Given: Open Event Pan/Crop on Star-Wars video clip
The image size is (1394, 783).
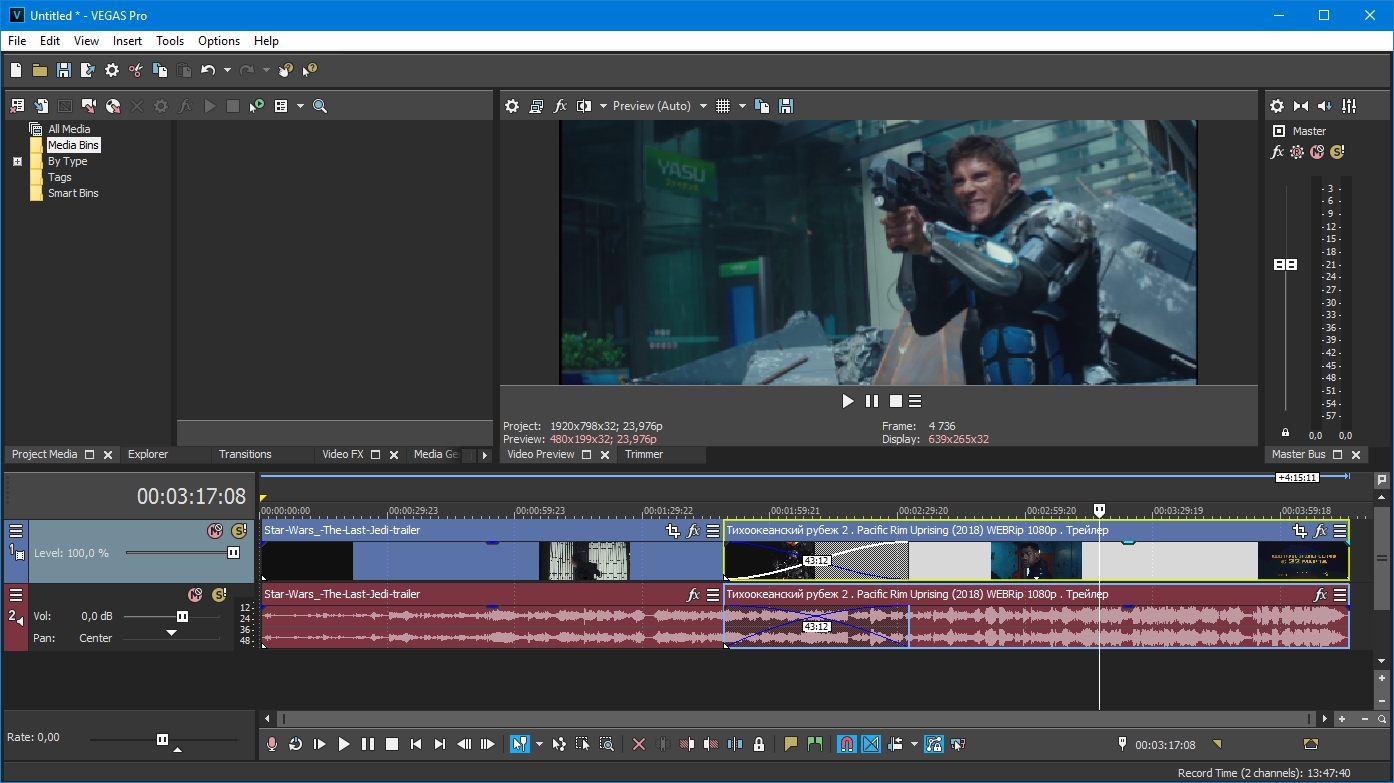Looking at the screenshot, I should tap(673, 531).
